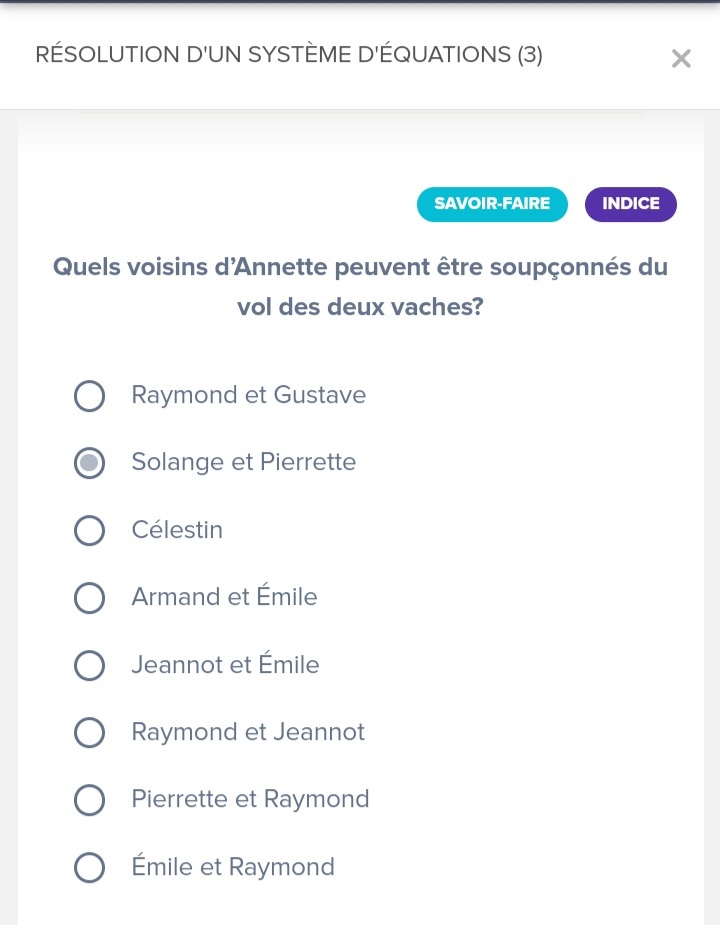Open the SAVOIR-FAIRE help
This screenshot has height=925, width=720.
492,204
